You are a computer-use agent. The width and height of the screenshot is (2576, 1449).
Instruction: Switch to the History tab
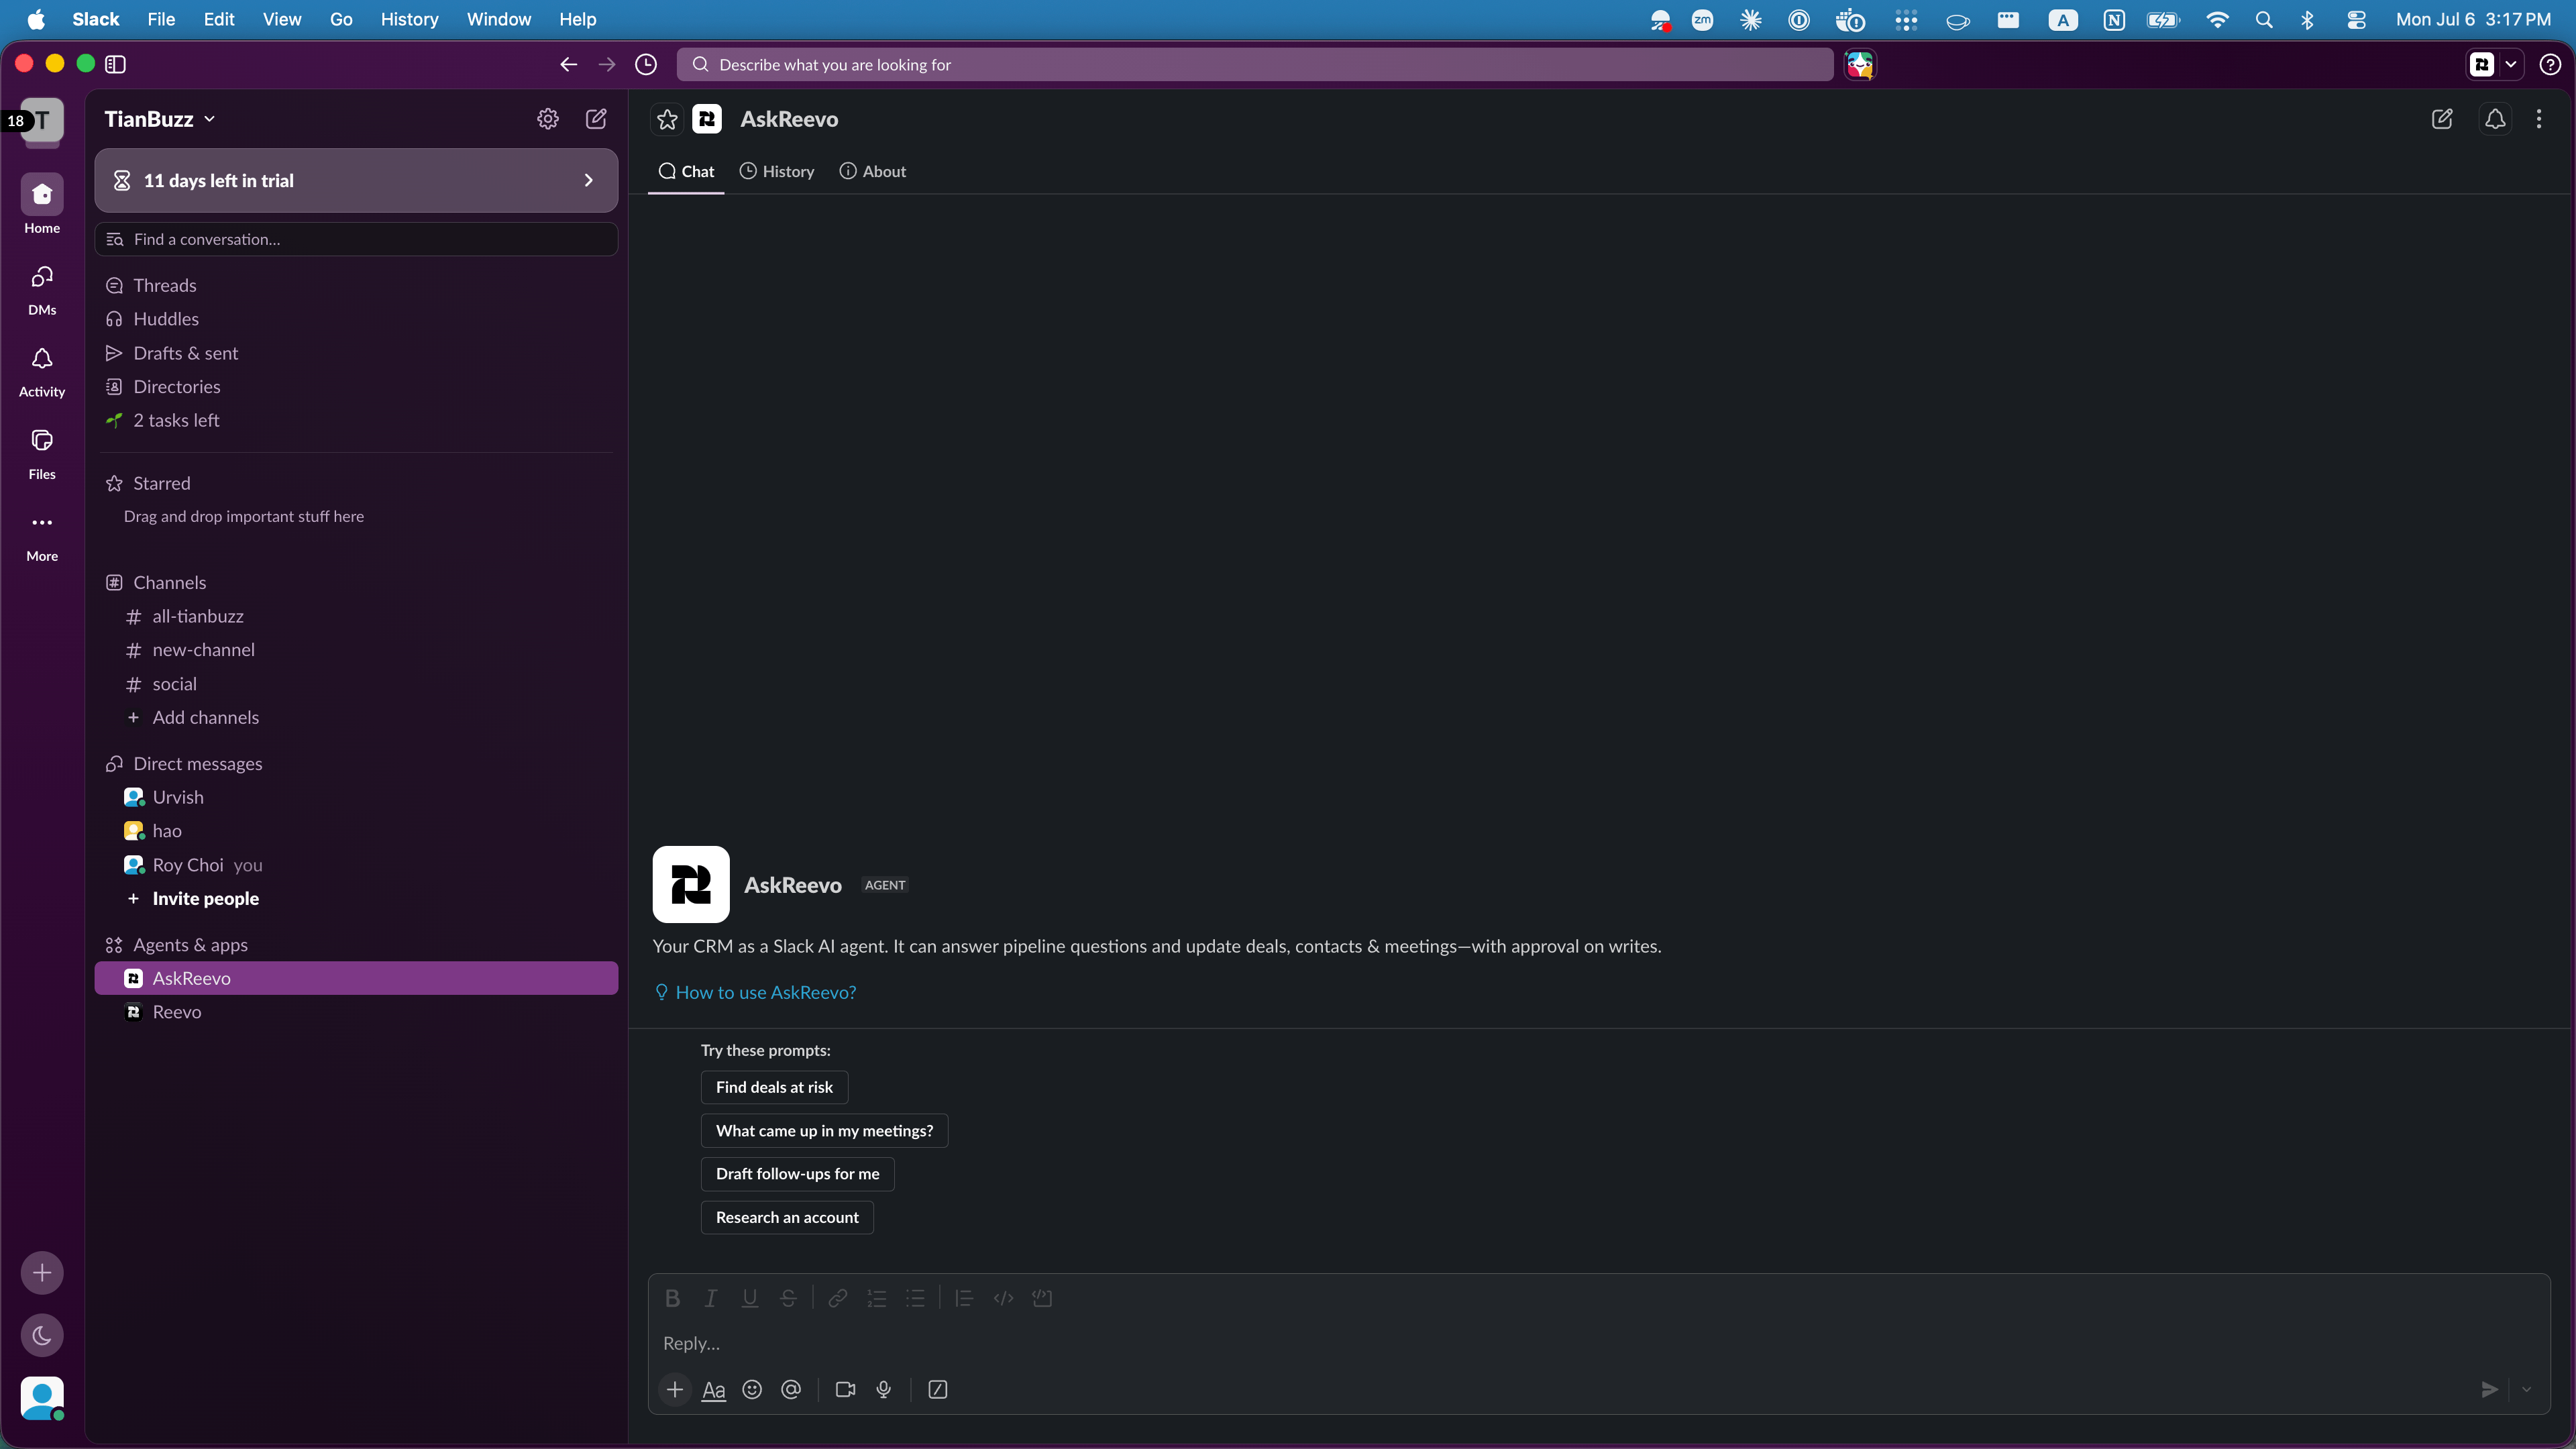[777, 171]
